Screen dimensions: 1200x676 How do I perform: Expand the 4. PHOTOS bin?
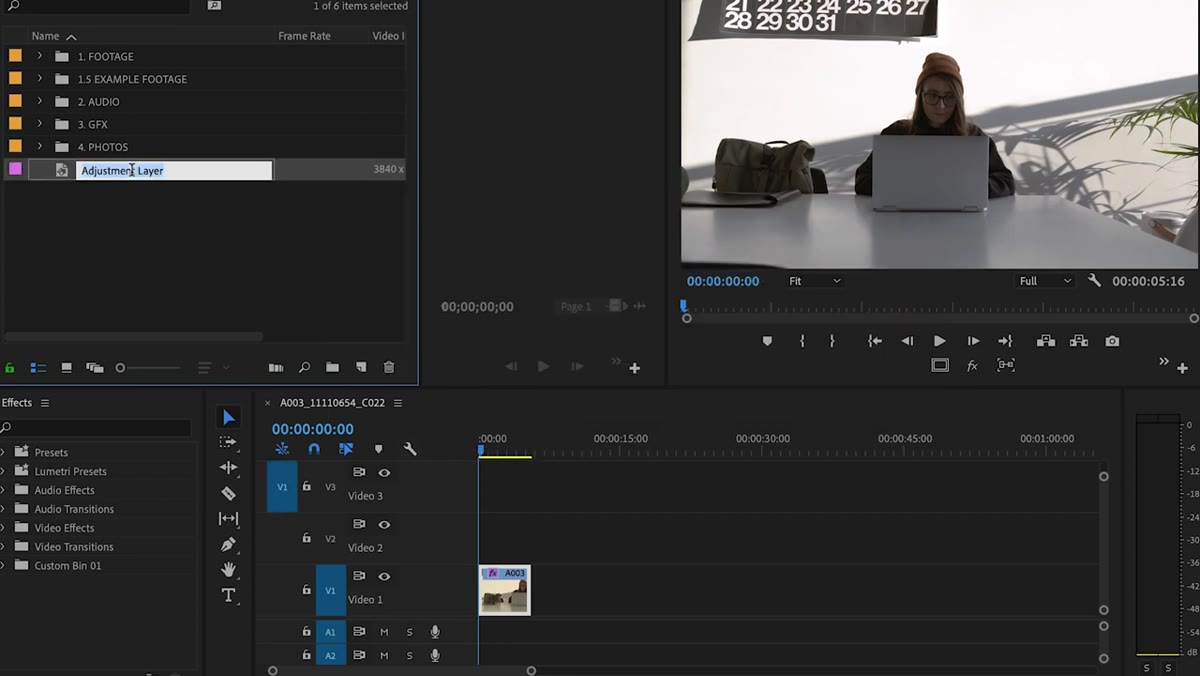pyautogui.click(x=39, y=147)
